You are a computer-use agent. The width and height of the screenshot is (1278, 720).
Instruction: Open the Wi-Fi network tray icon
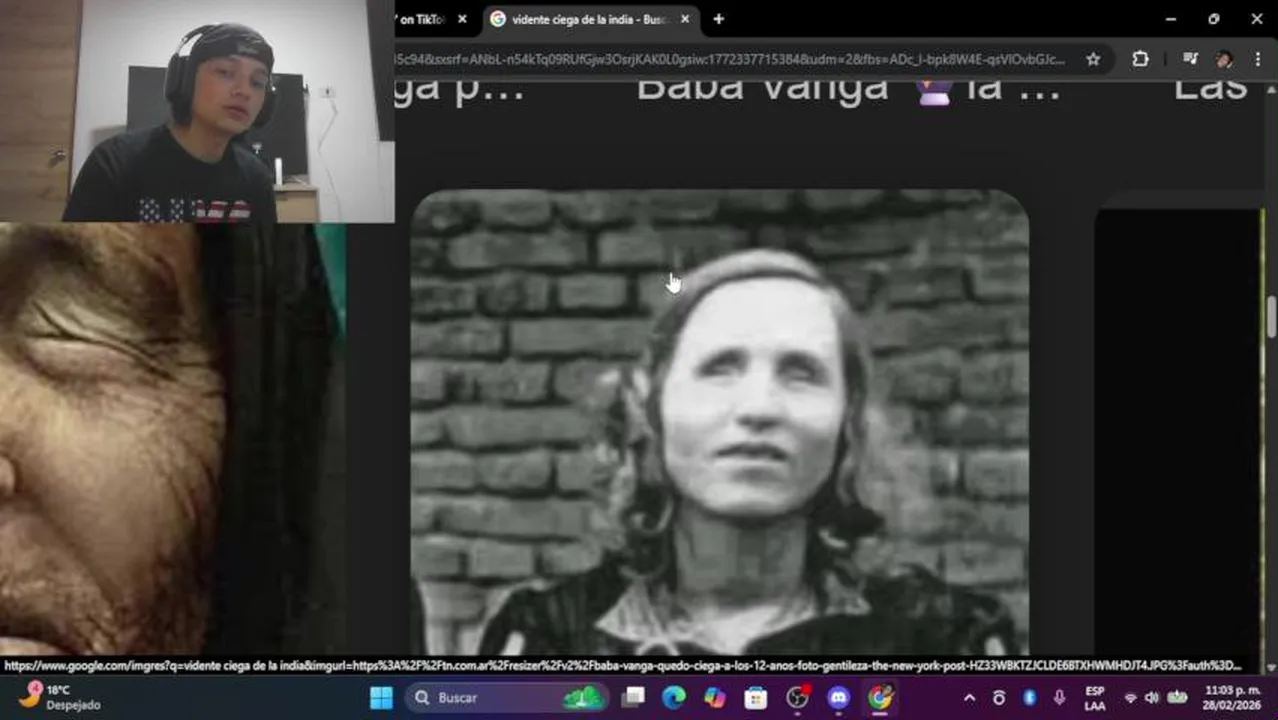pos(1130,698)
